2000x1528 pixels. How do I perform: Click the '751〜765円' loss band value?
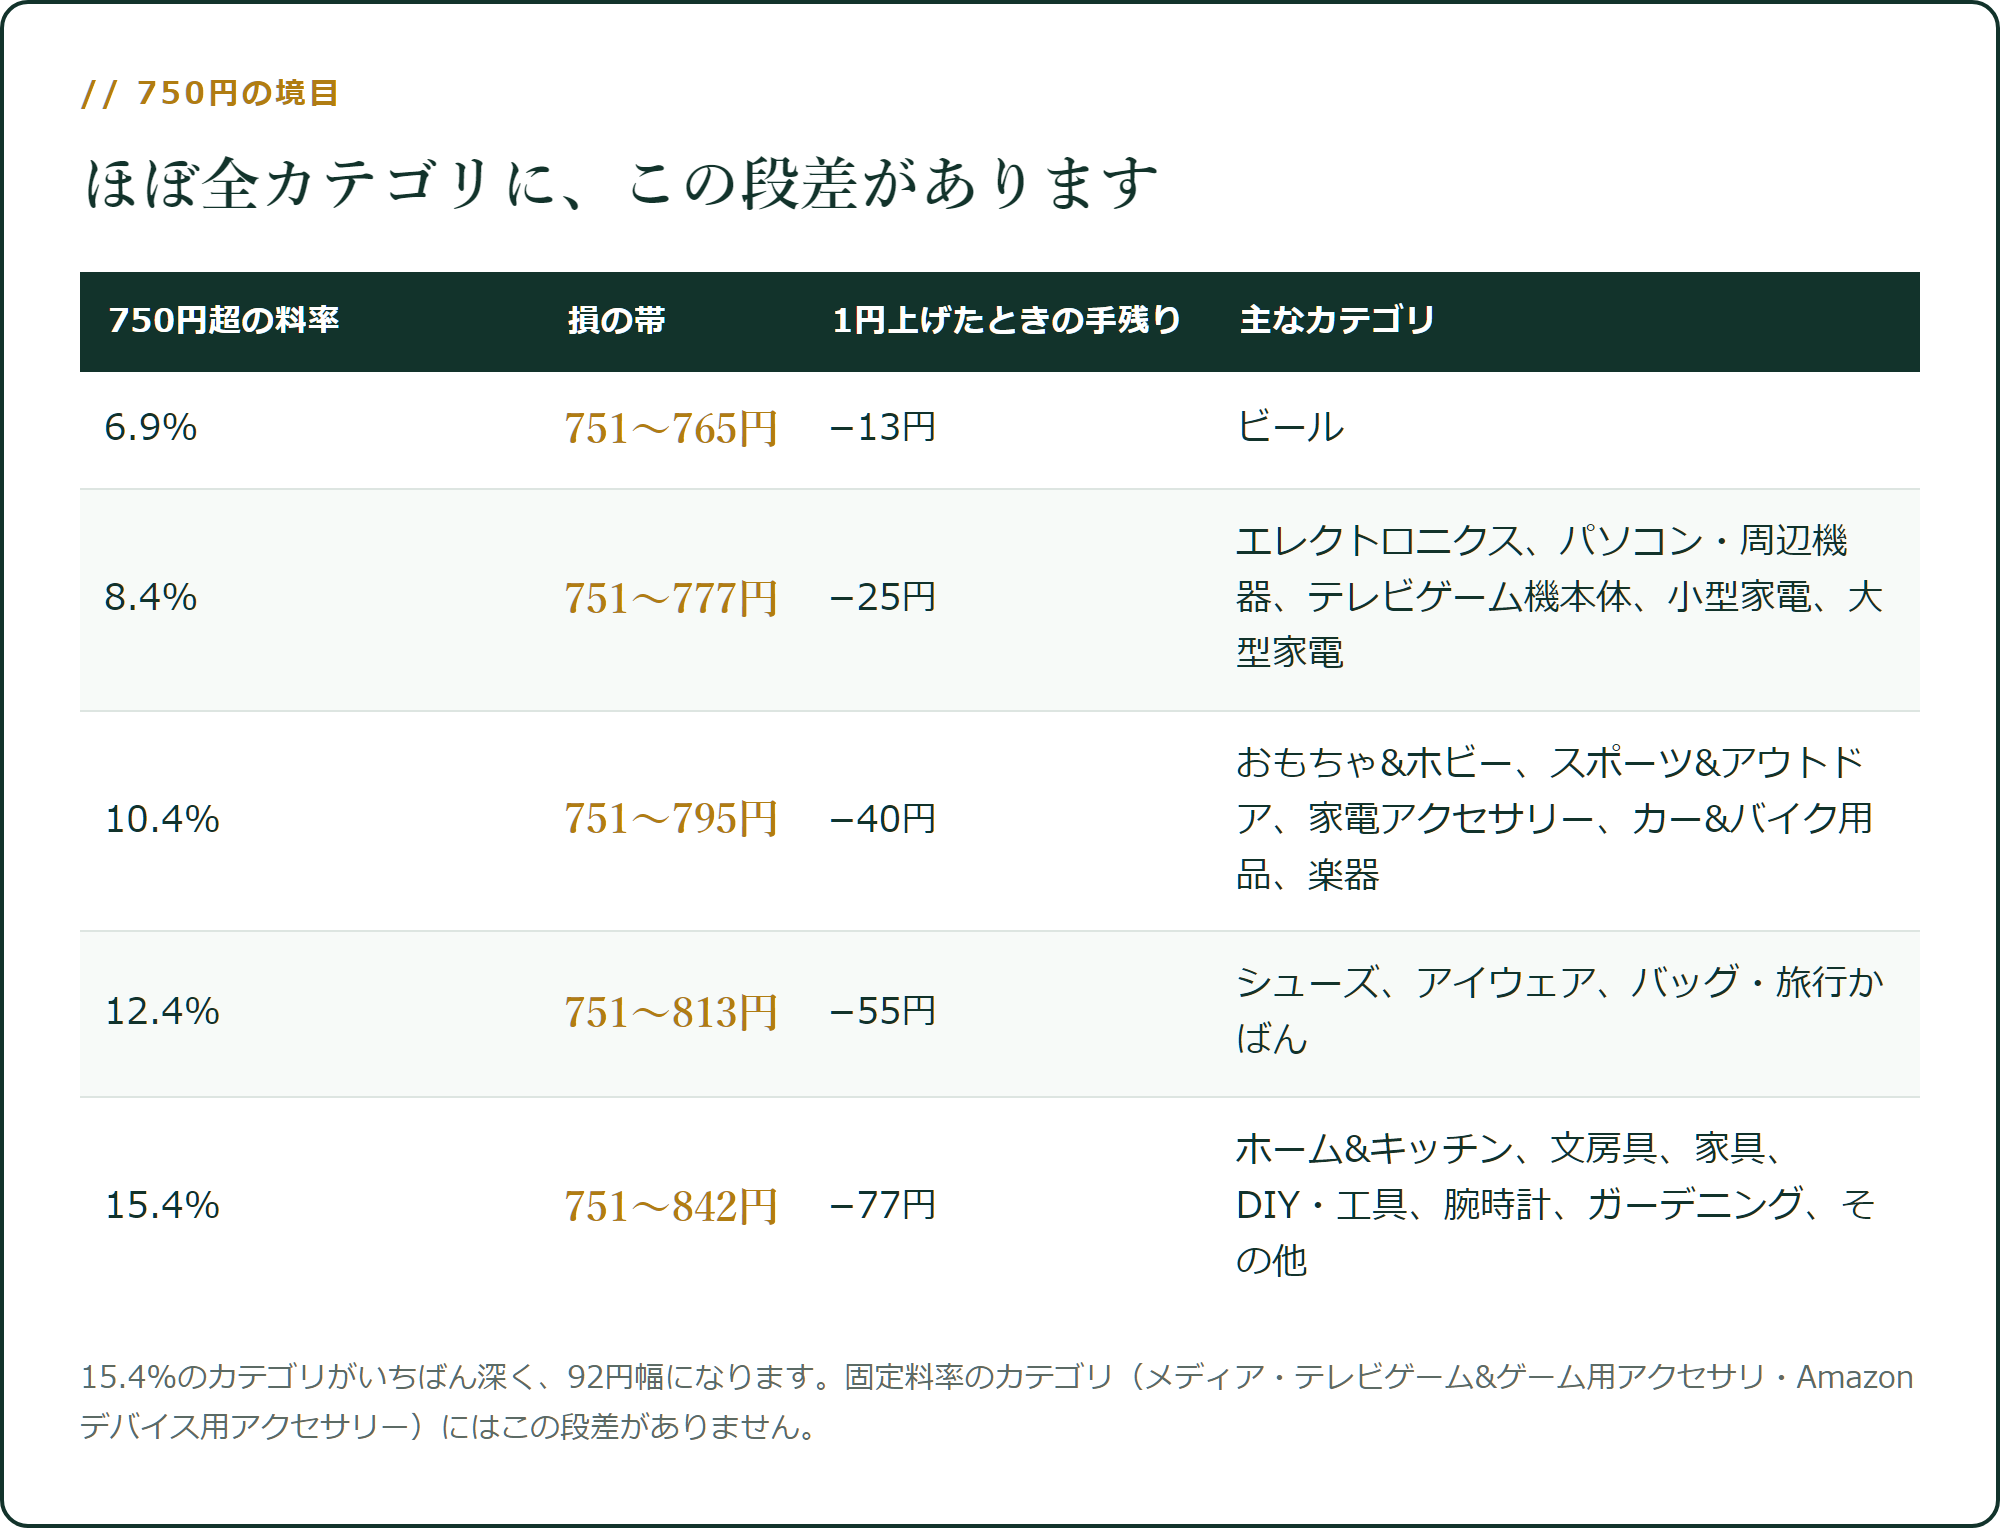[671, 429]
